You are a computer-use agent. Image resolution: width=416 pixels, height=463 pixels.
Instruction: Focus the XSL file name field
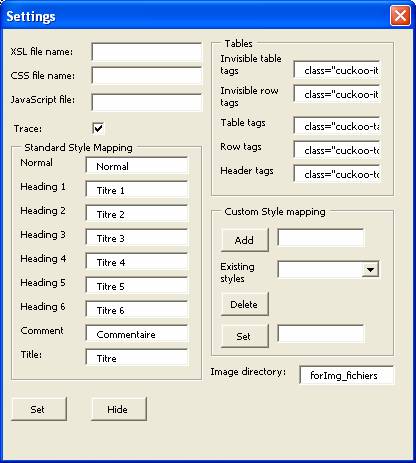(147, 52)
